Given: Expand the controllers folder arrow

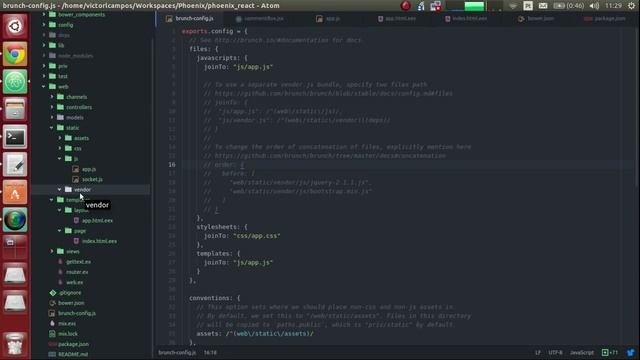Looking at the screenshot, I should point(52,107).
